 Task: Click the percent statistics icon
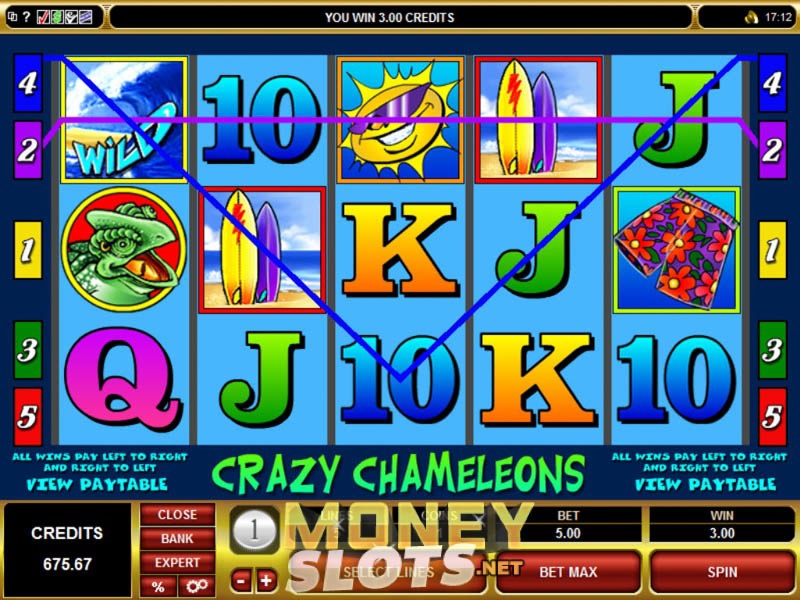click(158, 586)
